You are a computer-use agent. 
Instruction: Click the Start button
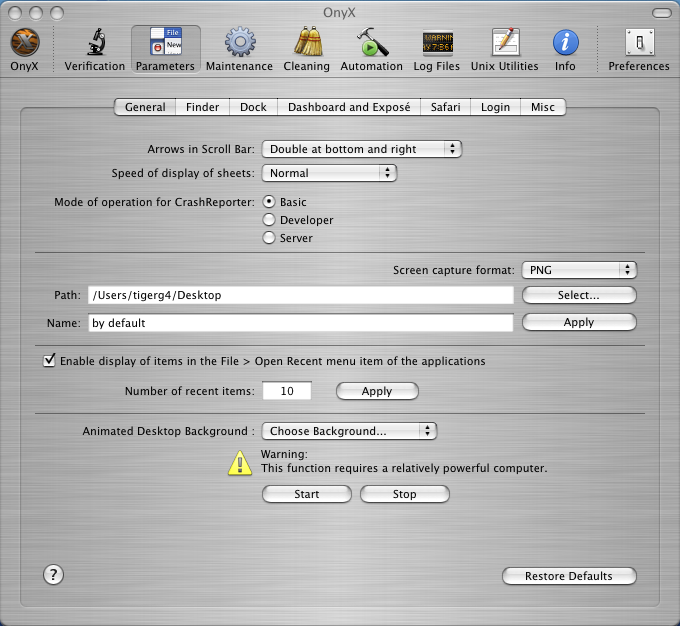pyautogui.click(x=307, y=494)
